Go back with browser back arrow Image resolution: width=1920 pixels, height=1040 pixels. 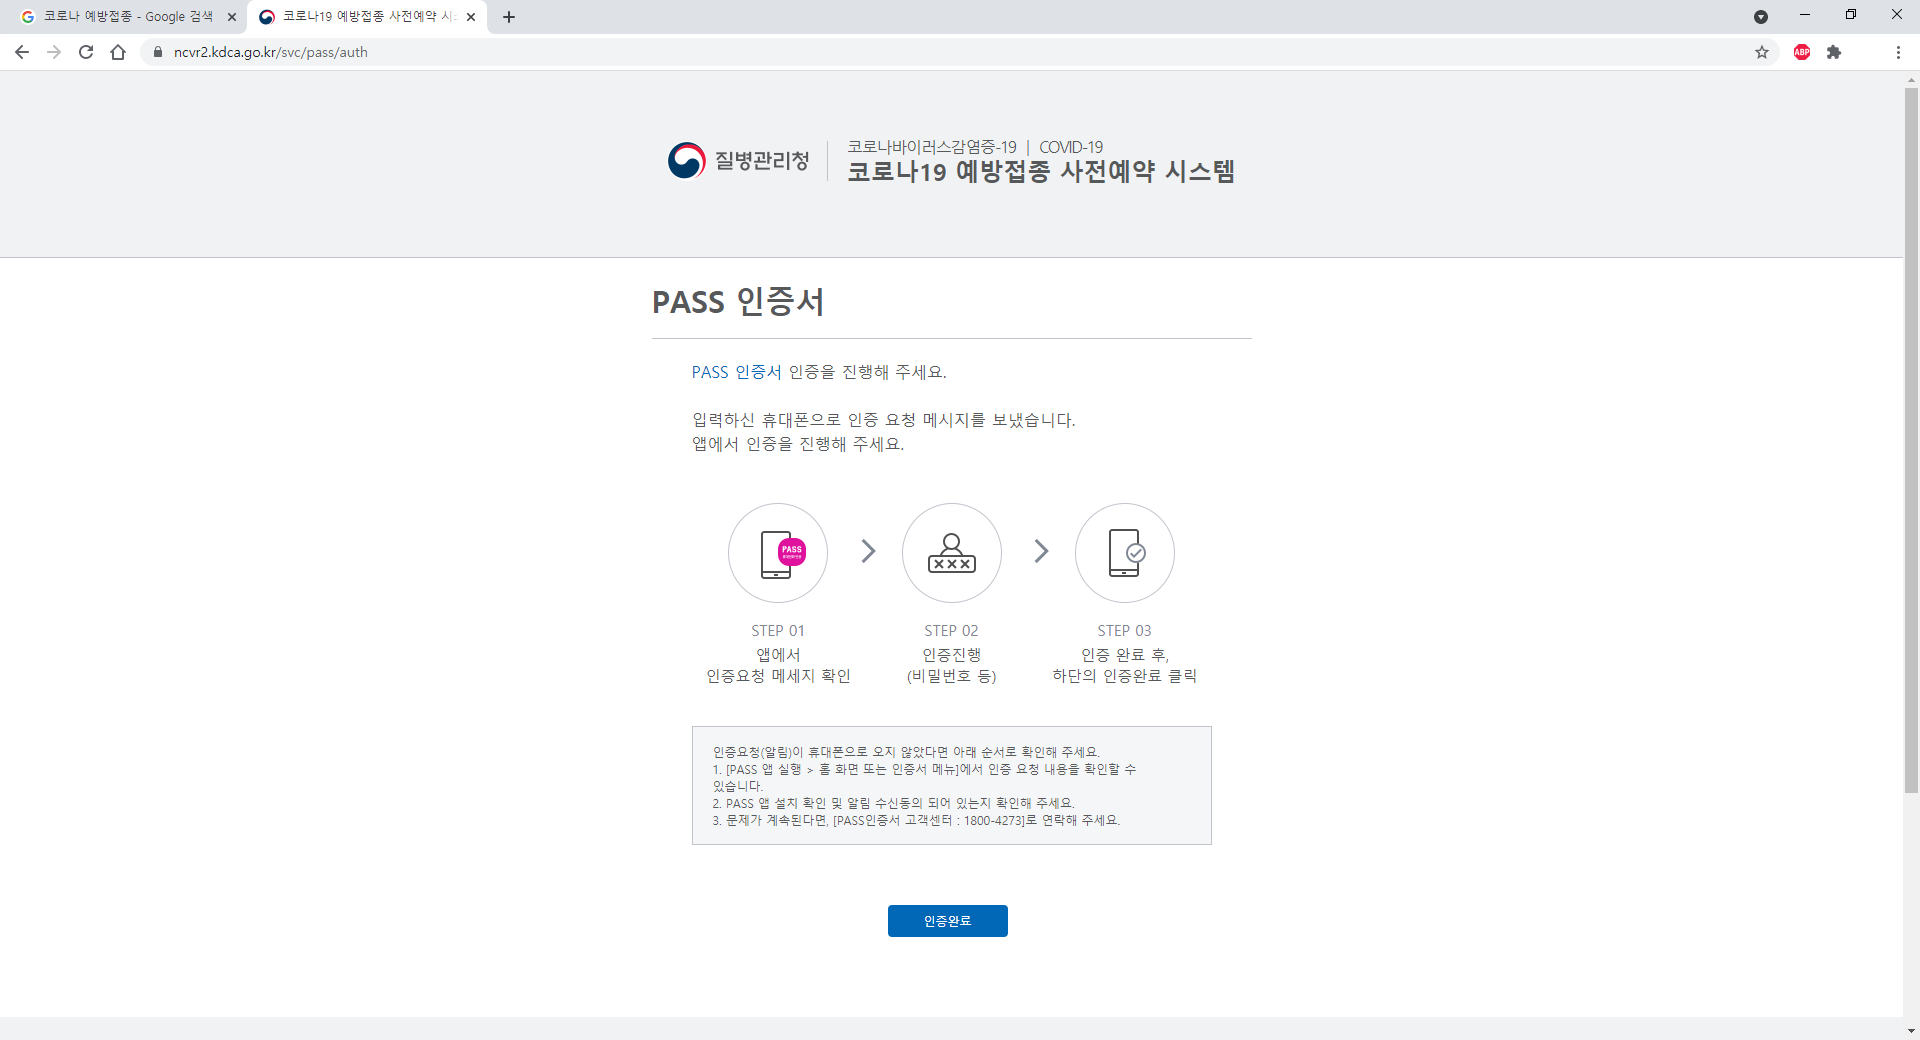pyautogui.click(x=22, y=52)
